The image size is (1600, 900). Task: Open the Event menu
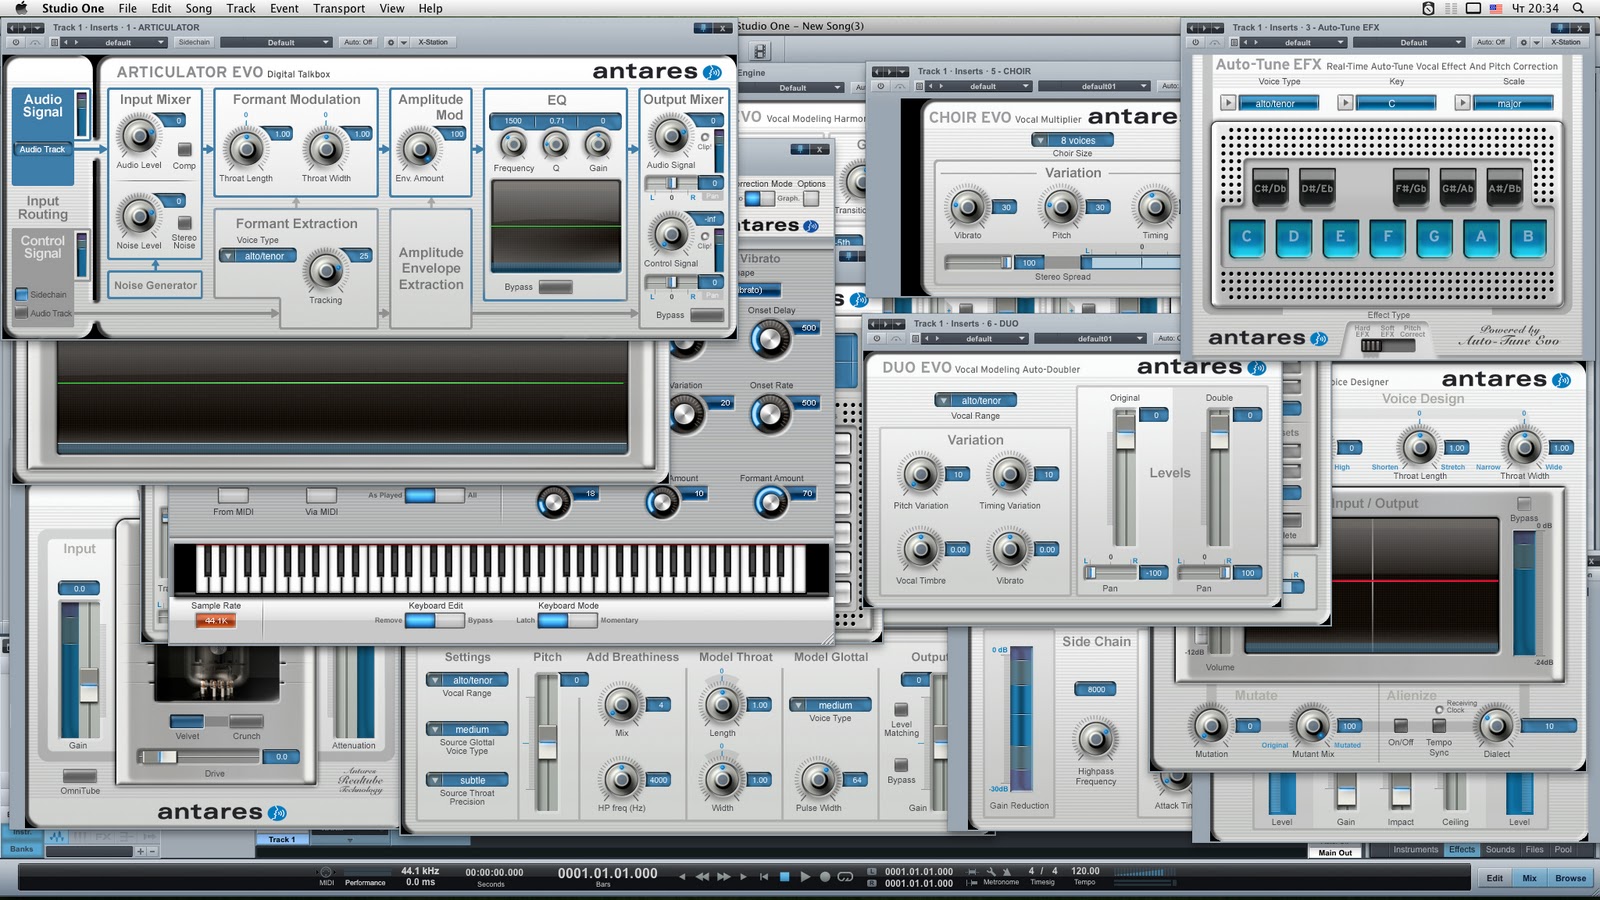[x=284, y=8]
